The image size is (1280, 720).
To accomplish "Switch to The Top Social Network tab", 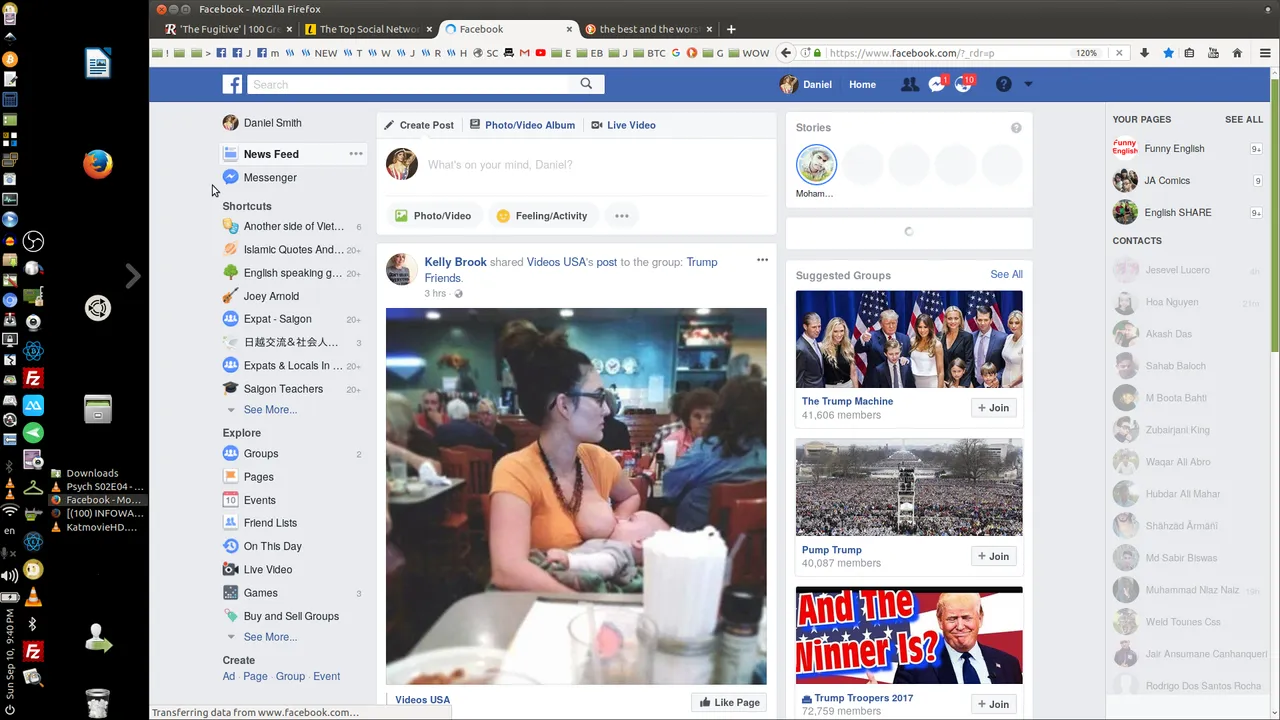I will tap(368, 29).
